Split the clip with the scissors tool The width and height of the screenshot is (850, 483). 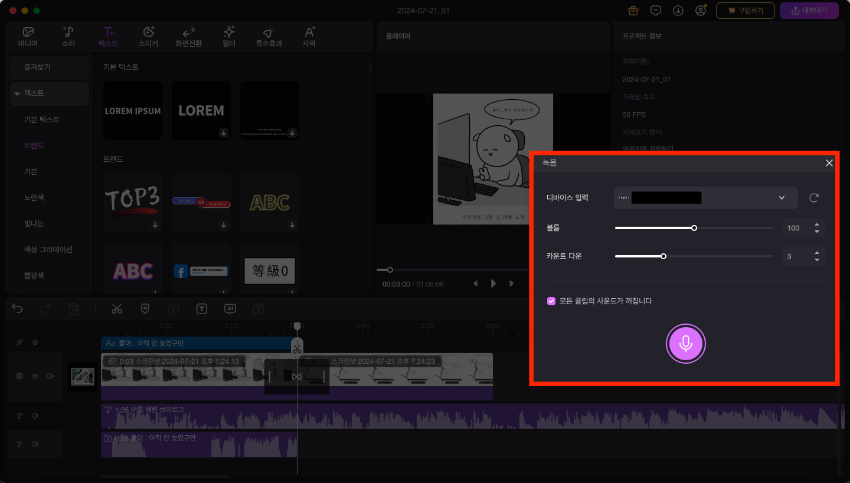point(117,309)
